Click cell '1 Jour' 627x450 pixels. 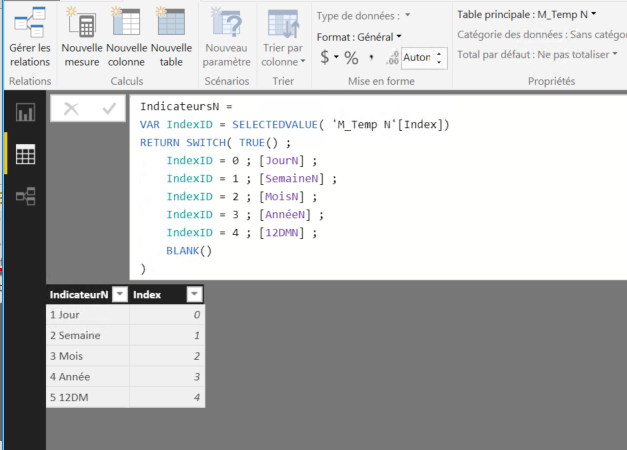[x=88, y=315]
